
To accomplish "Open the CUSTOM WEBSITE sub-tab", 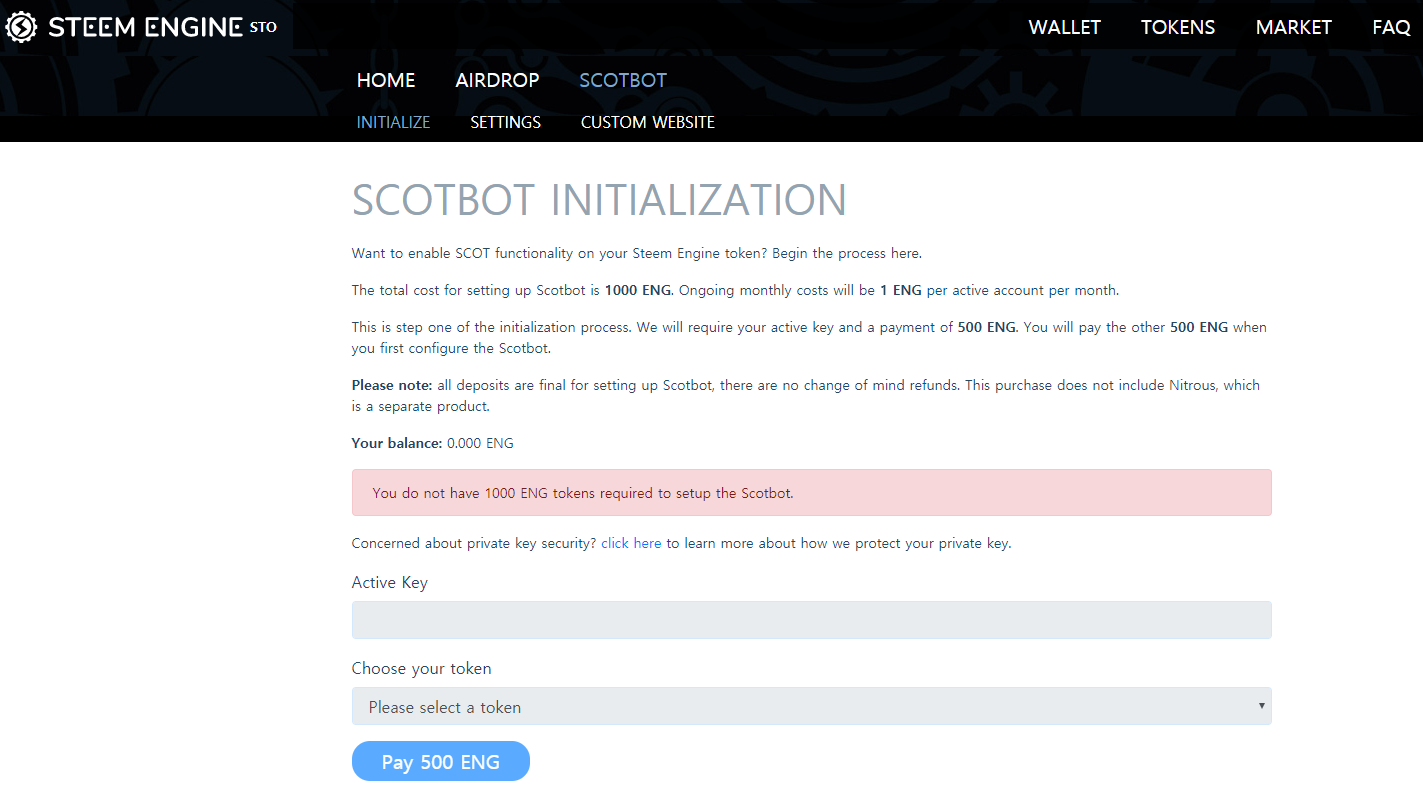I will 648,122.
